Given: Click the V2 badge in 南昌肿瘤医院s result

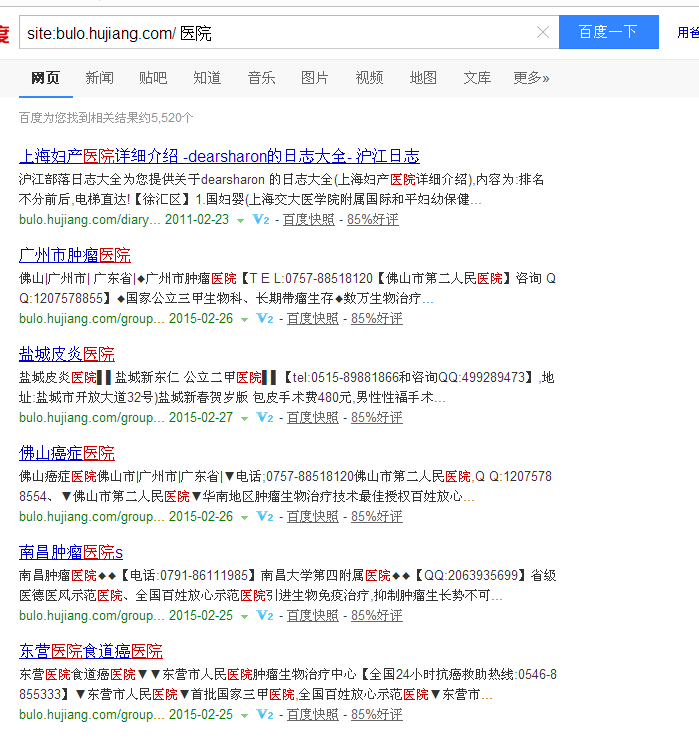Looking at the screenshot, I should tap(265, 616).
